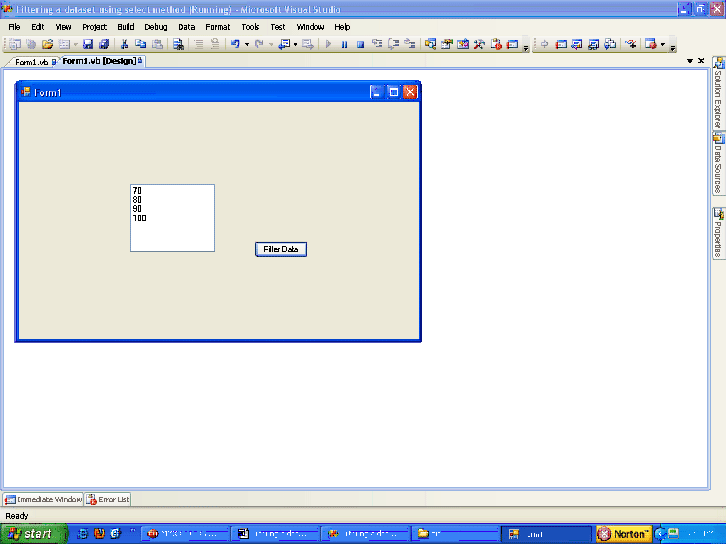The width and height of the screenshot is (726, 544).
Task: Click the Open File folder icon
Action: point(47,44)
